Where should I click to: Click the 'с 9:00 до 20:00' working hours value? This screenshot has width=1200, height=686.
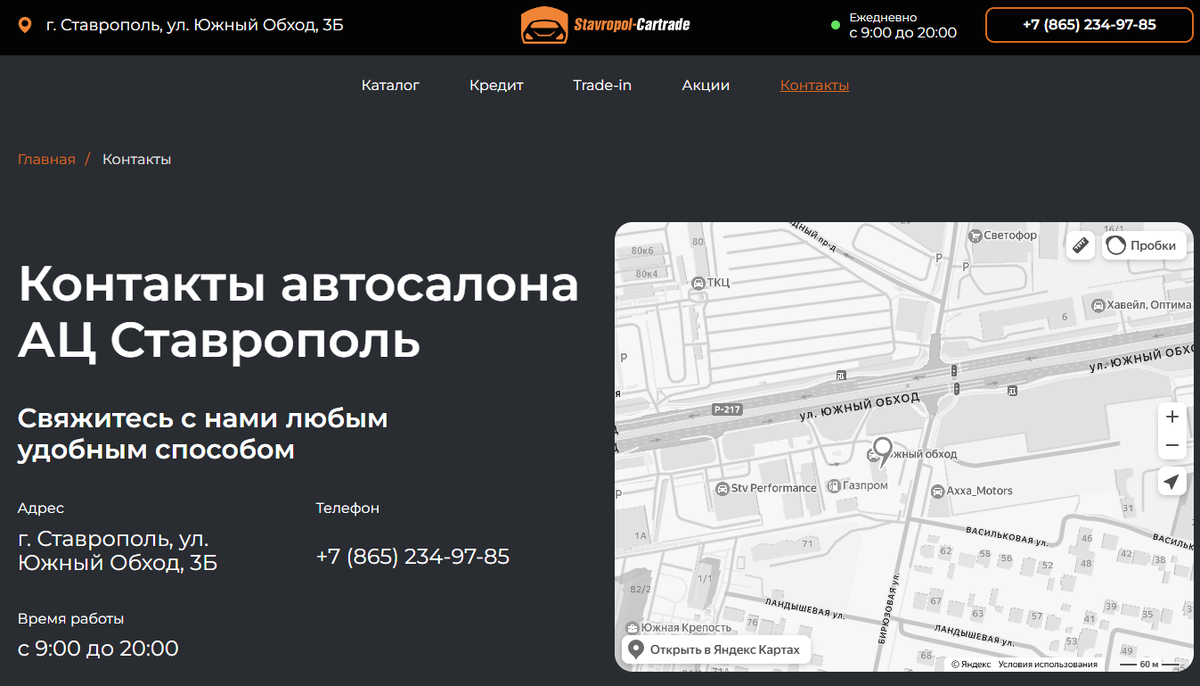click(x=98, y=648)
